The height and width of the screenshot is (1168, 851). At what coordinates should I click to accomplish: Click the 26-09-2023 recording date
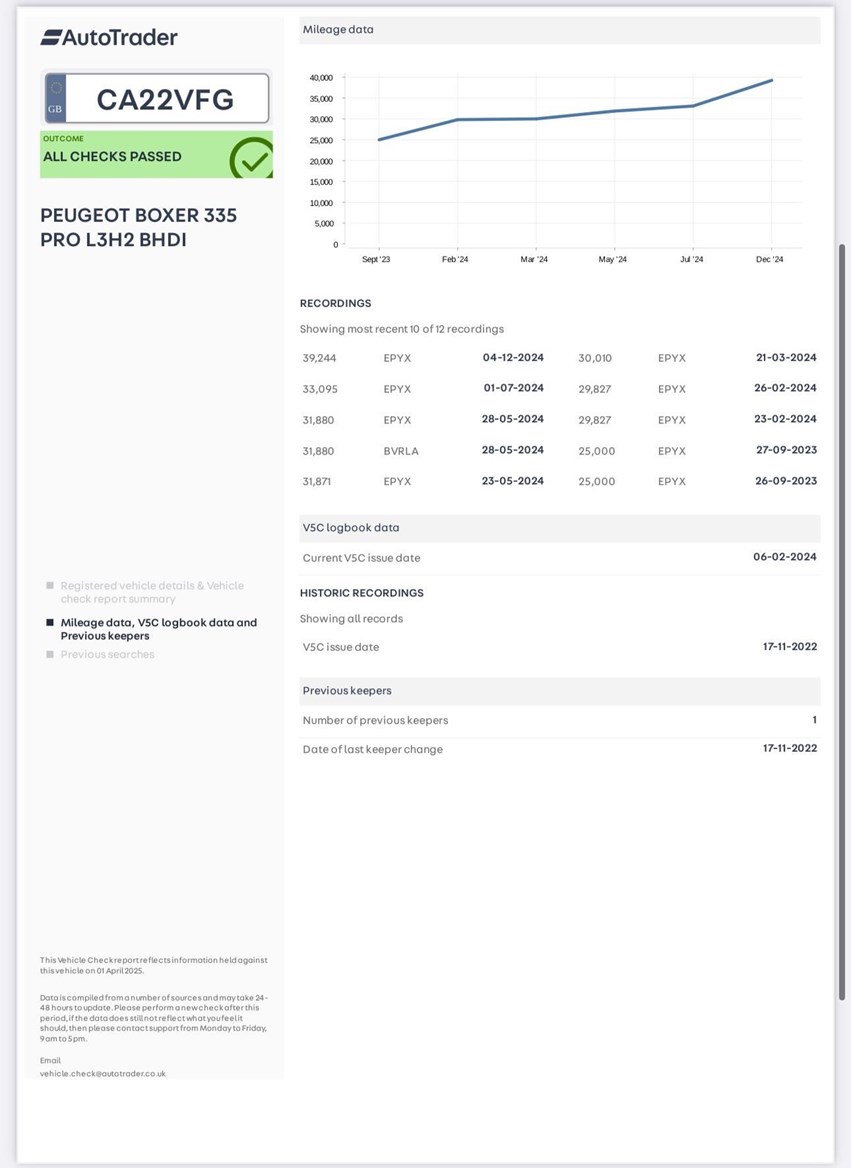[786, 481]
